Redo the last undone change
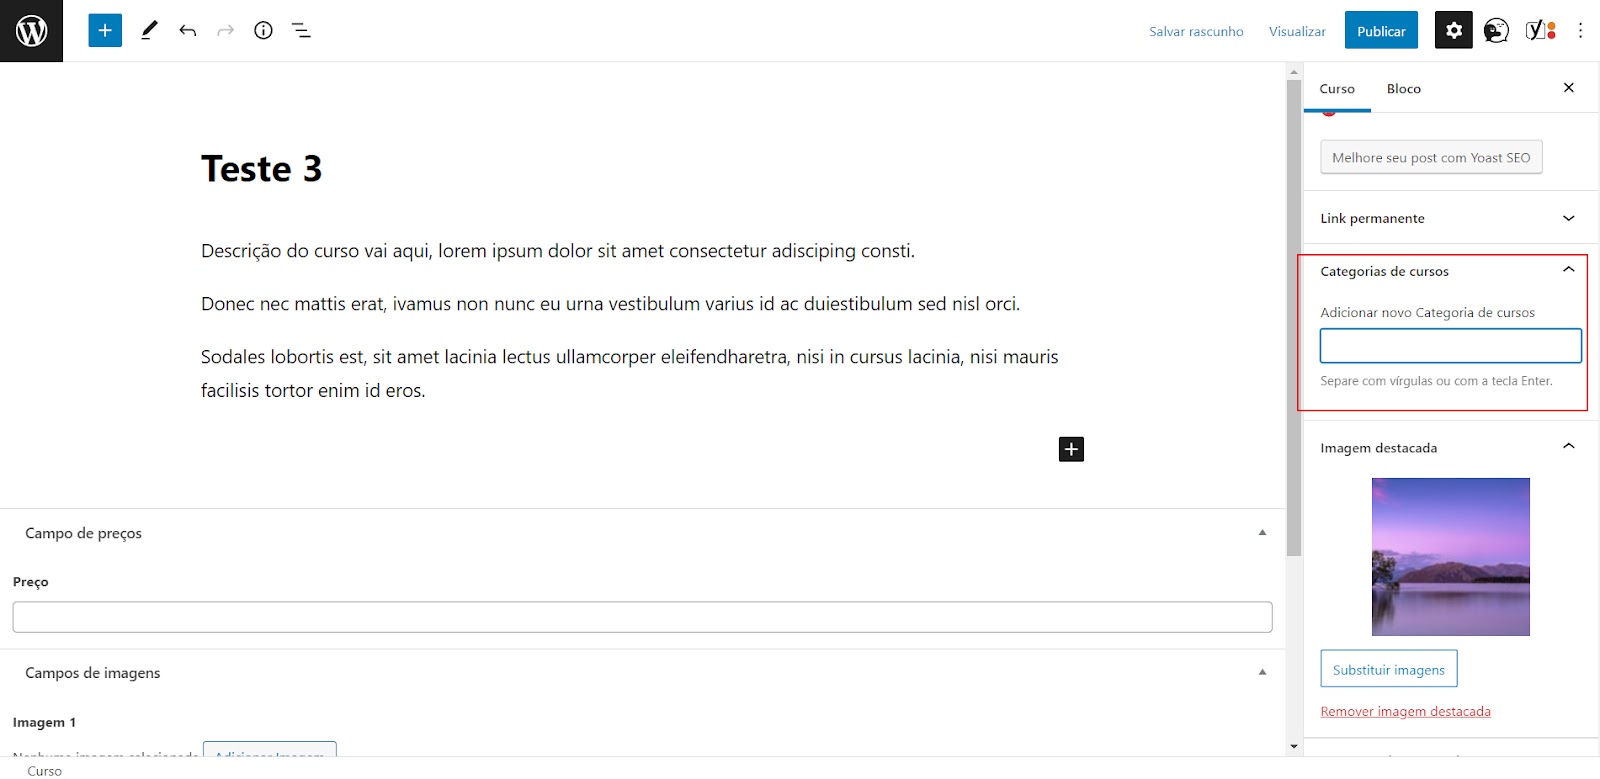1600x779 pixels. click(x=225, y=30)
